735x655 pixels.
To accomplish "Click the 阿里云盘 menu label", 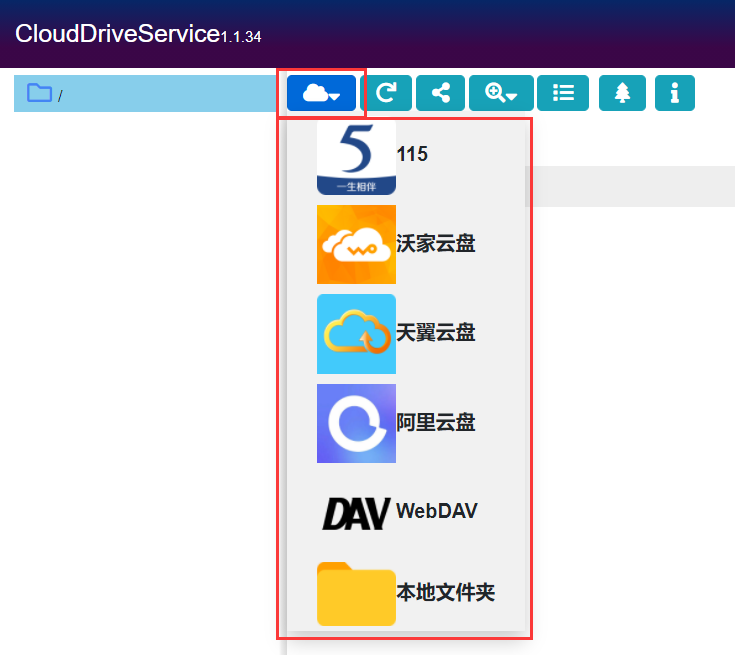I will [x=435, y=422].
